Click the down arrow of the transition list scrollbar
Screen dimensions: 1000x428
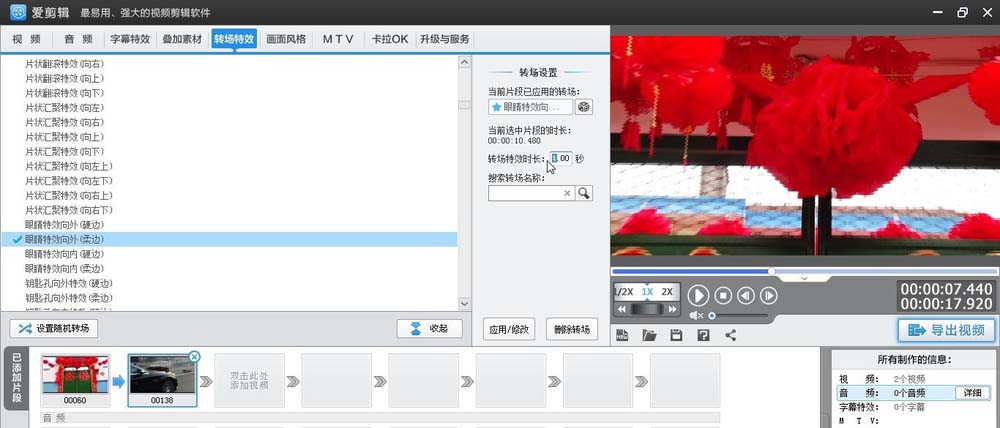(464, 303)
